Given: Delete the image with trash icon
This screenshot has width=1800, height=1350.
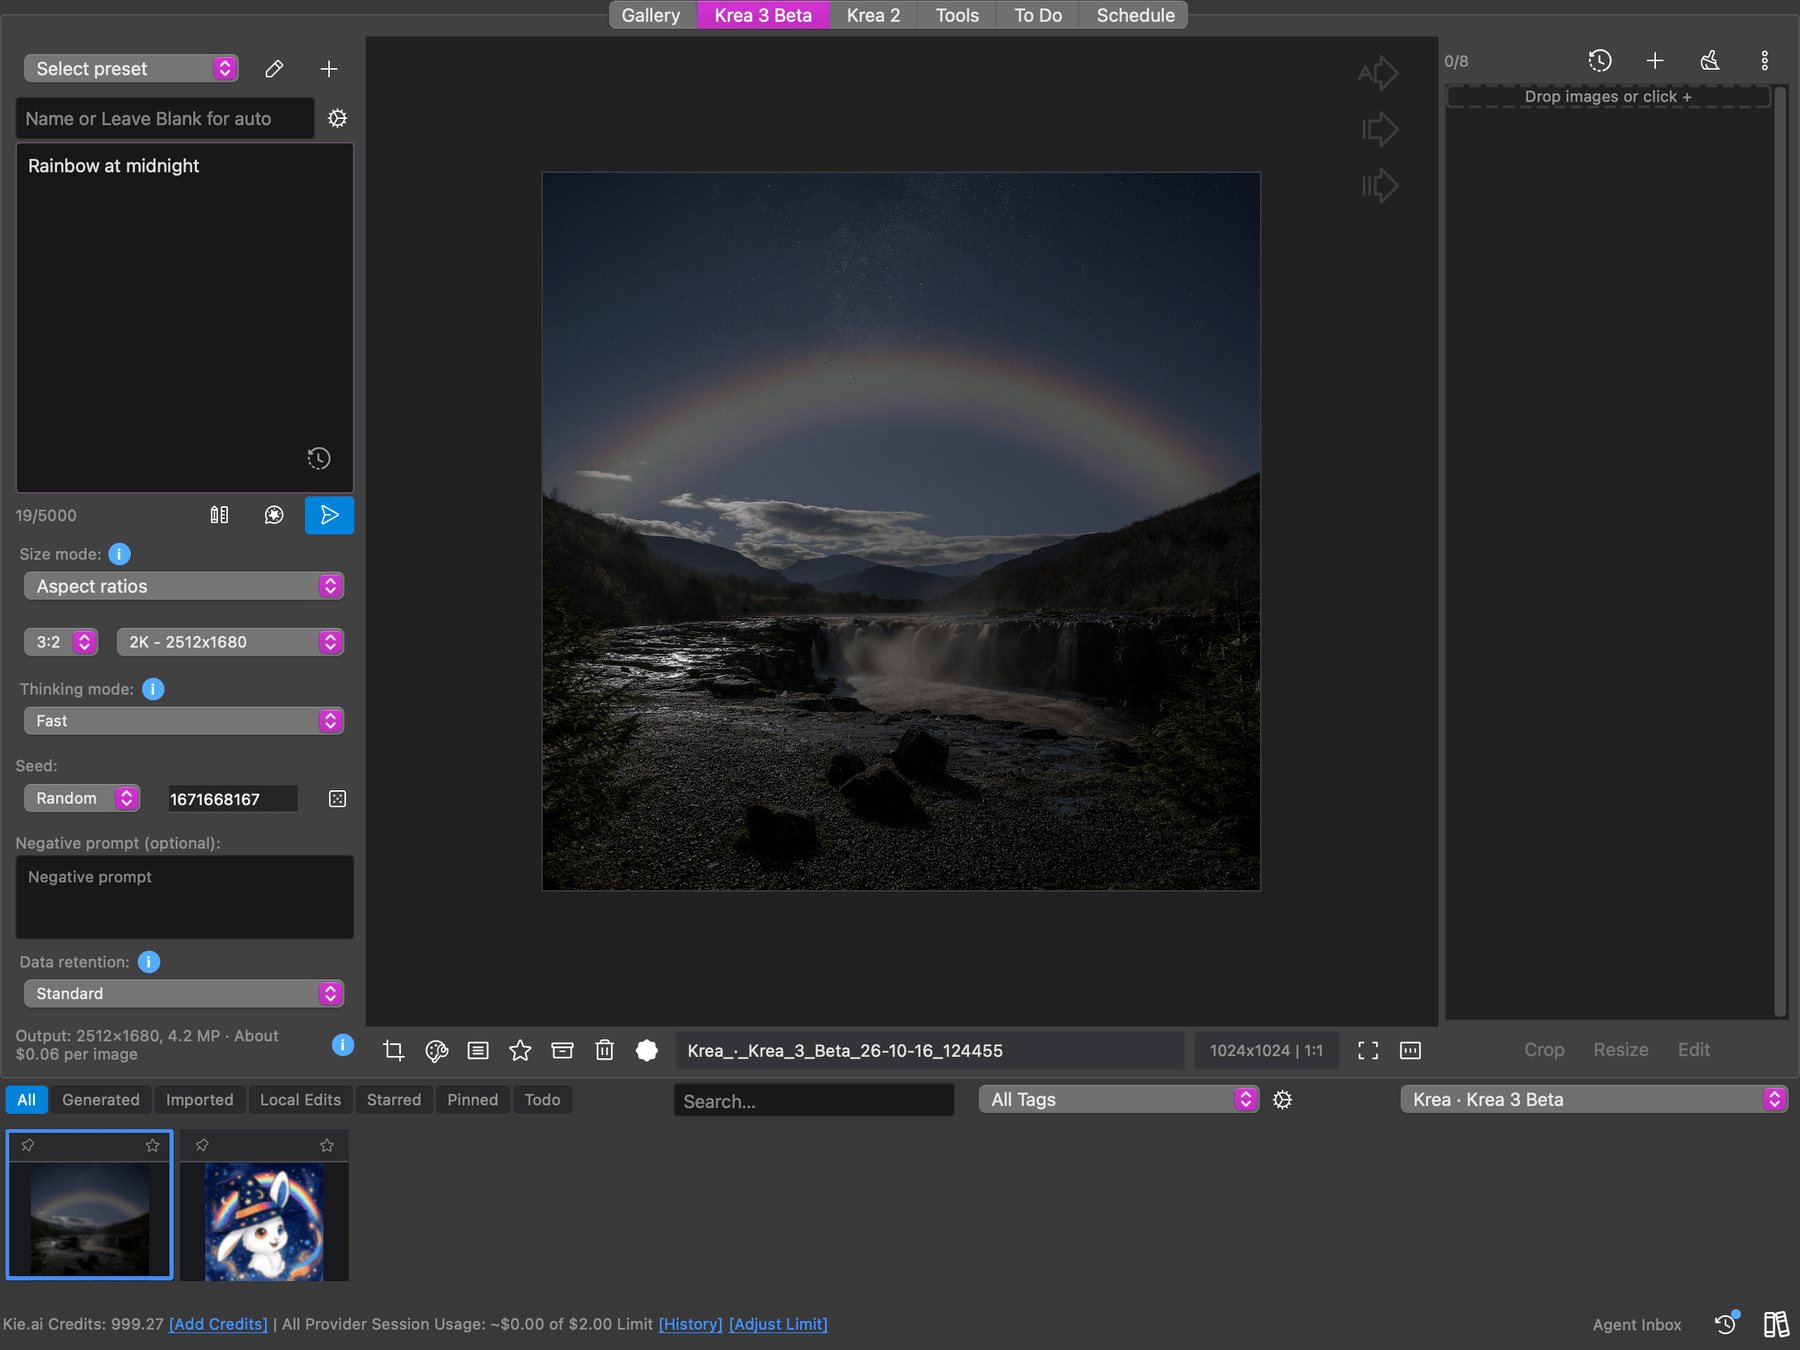Looking at the screenshot, I should click(x=605, y=1050).
